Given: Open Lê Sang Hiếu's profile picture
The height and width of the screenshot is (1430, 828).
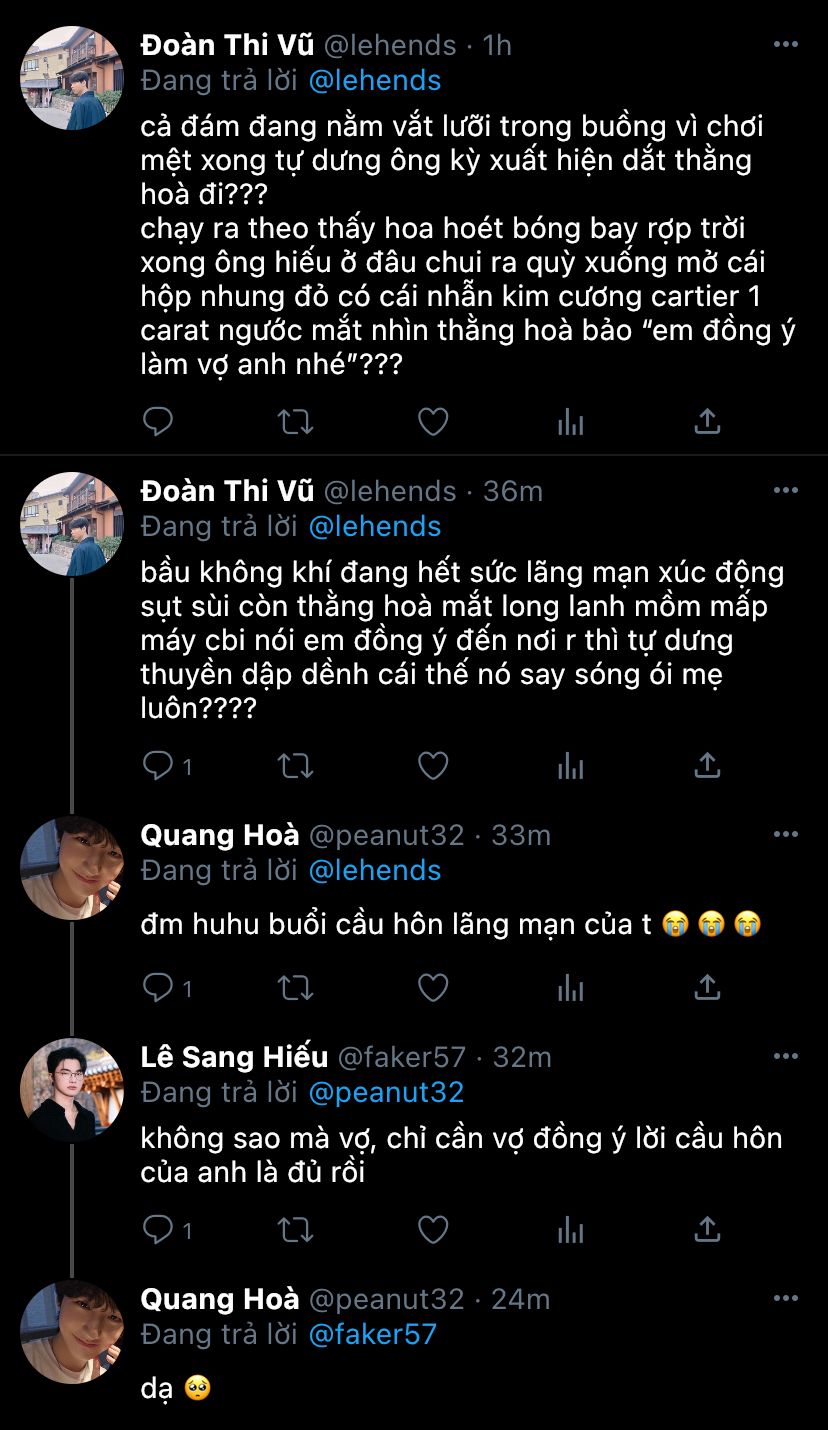Looking at the screenshot, I should [72, 1090].
